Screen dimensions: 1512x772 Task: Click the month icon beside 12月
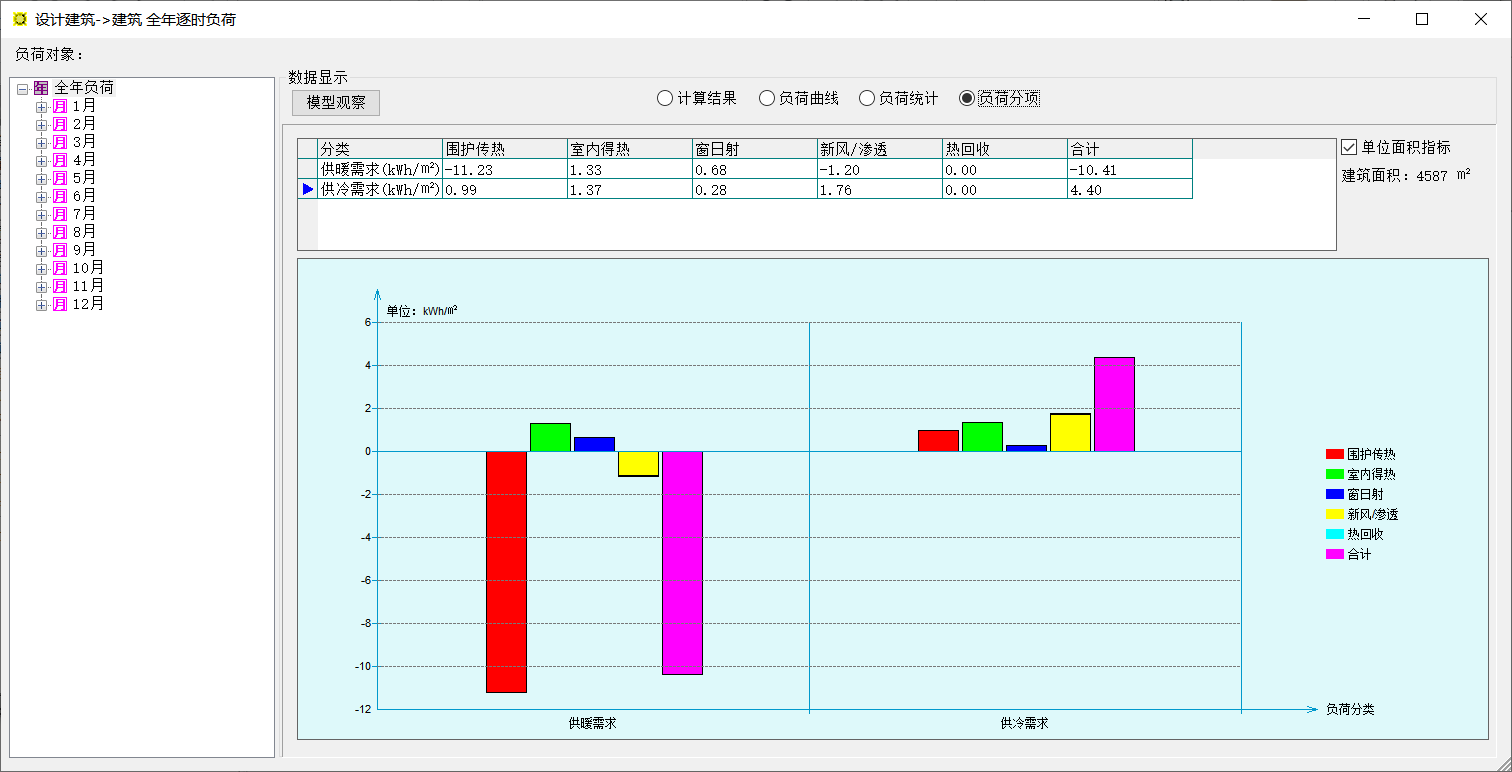click(60, 304)
